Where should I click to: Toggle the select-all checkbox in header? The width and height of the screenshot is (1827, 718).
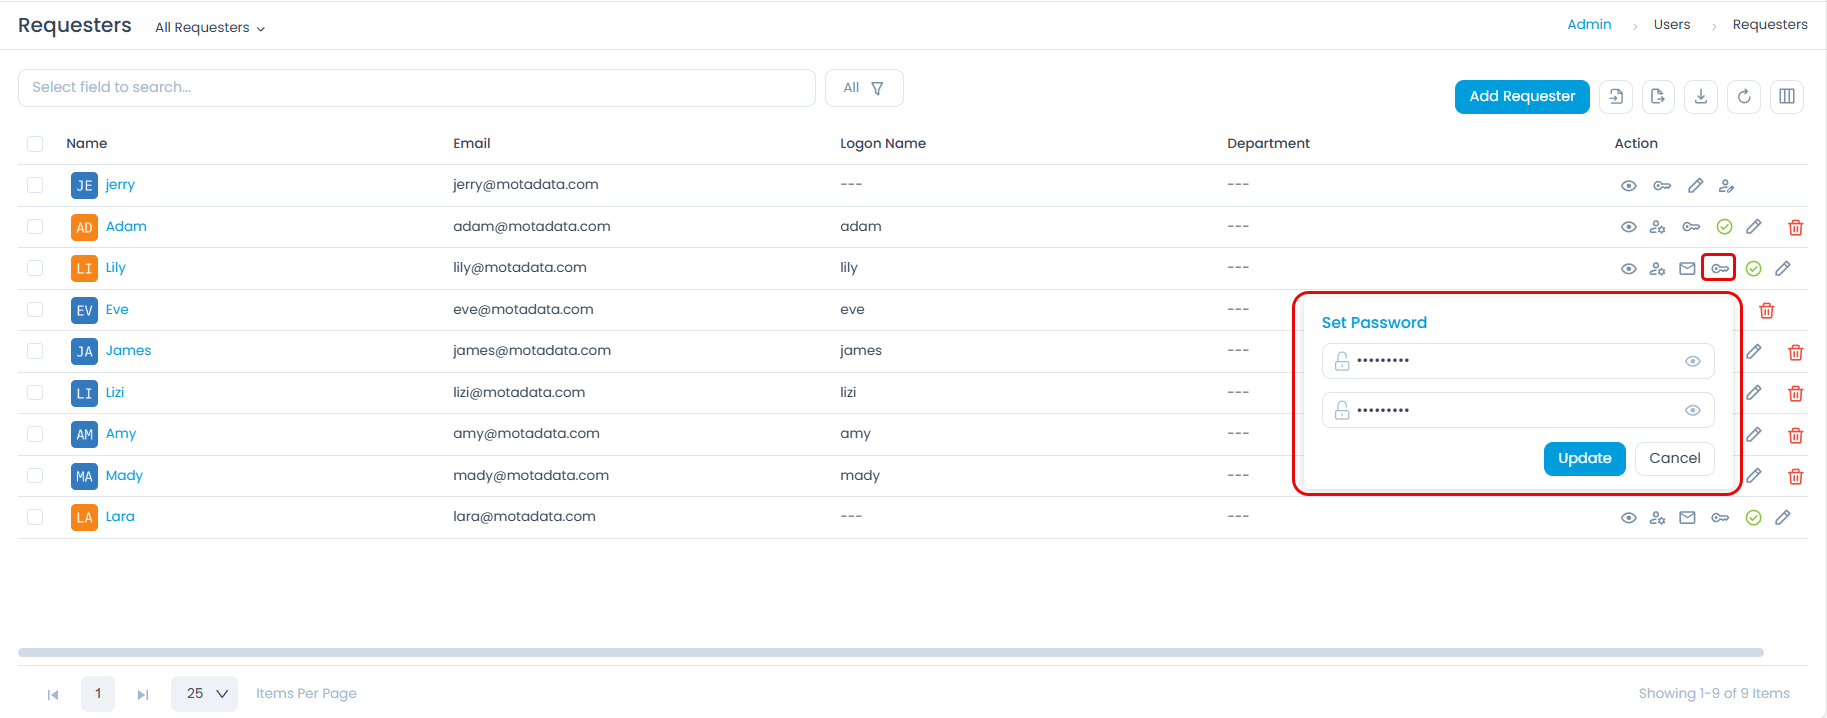pos(35,144)
